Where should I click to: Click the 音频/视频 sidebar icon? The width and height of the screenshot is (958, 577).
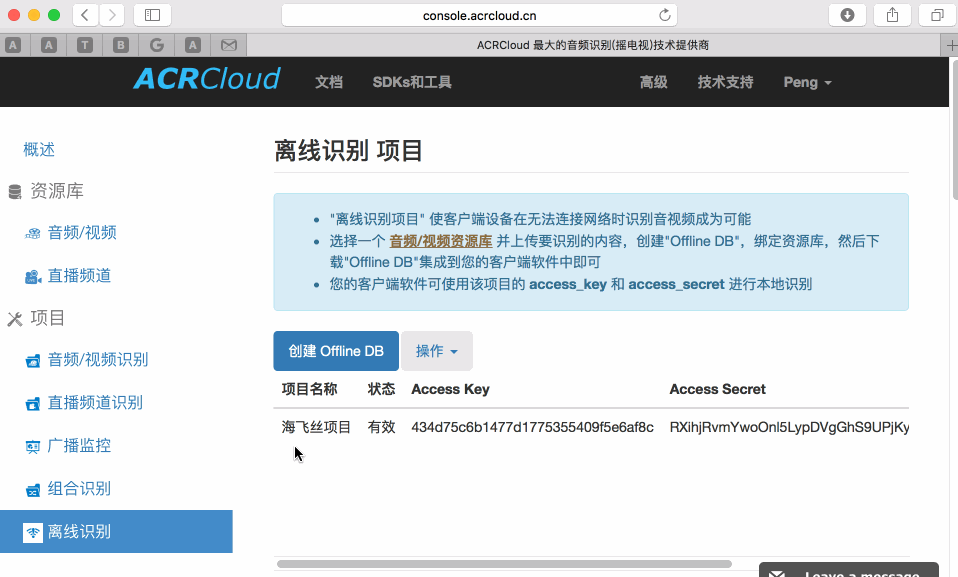pos(32,233)
